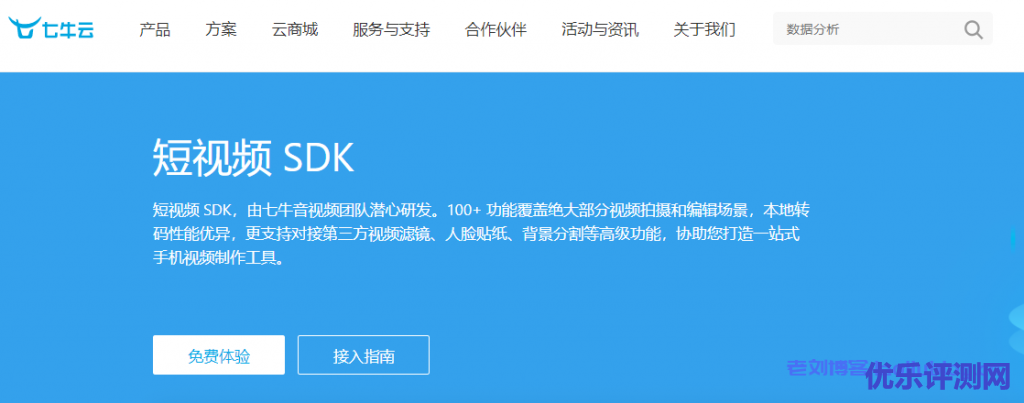The image size is (1024, 403).
Task: Open the 服务与支持 menu
Action: 391,29
